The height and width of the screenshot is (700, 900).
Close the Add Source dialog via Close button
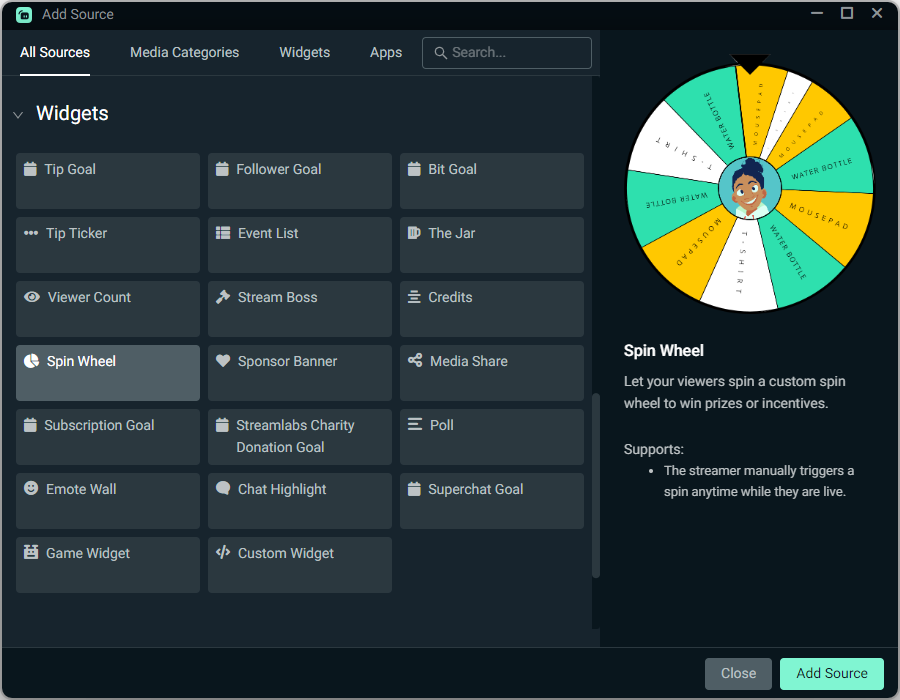point(738,673)
